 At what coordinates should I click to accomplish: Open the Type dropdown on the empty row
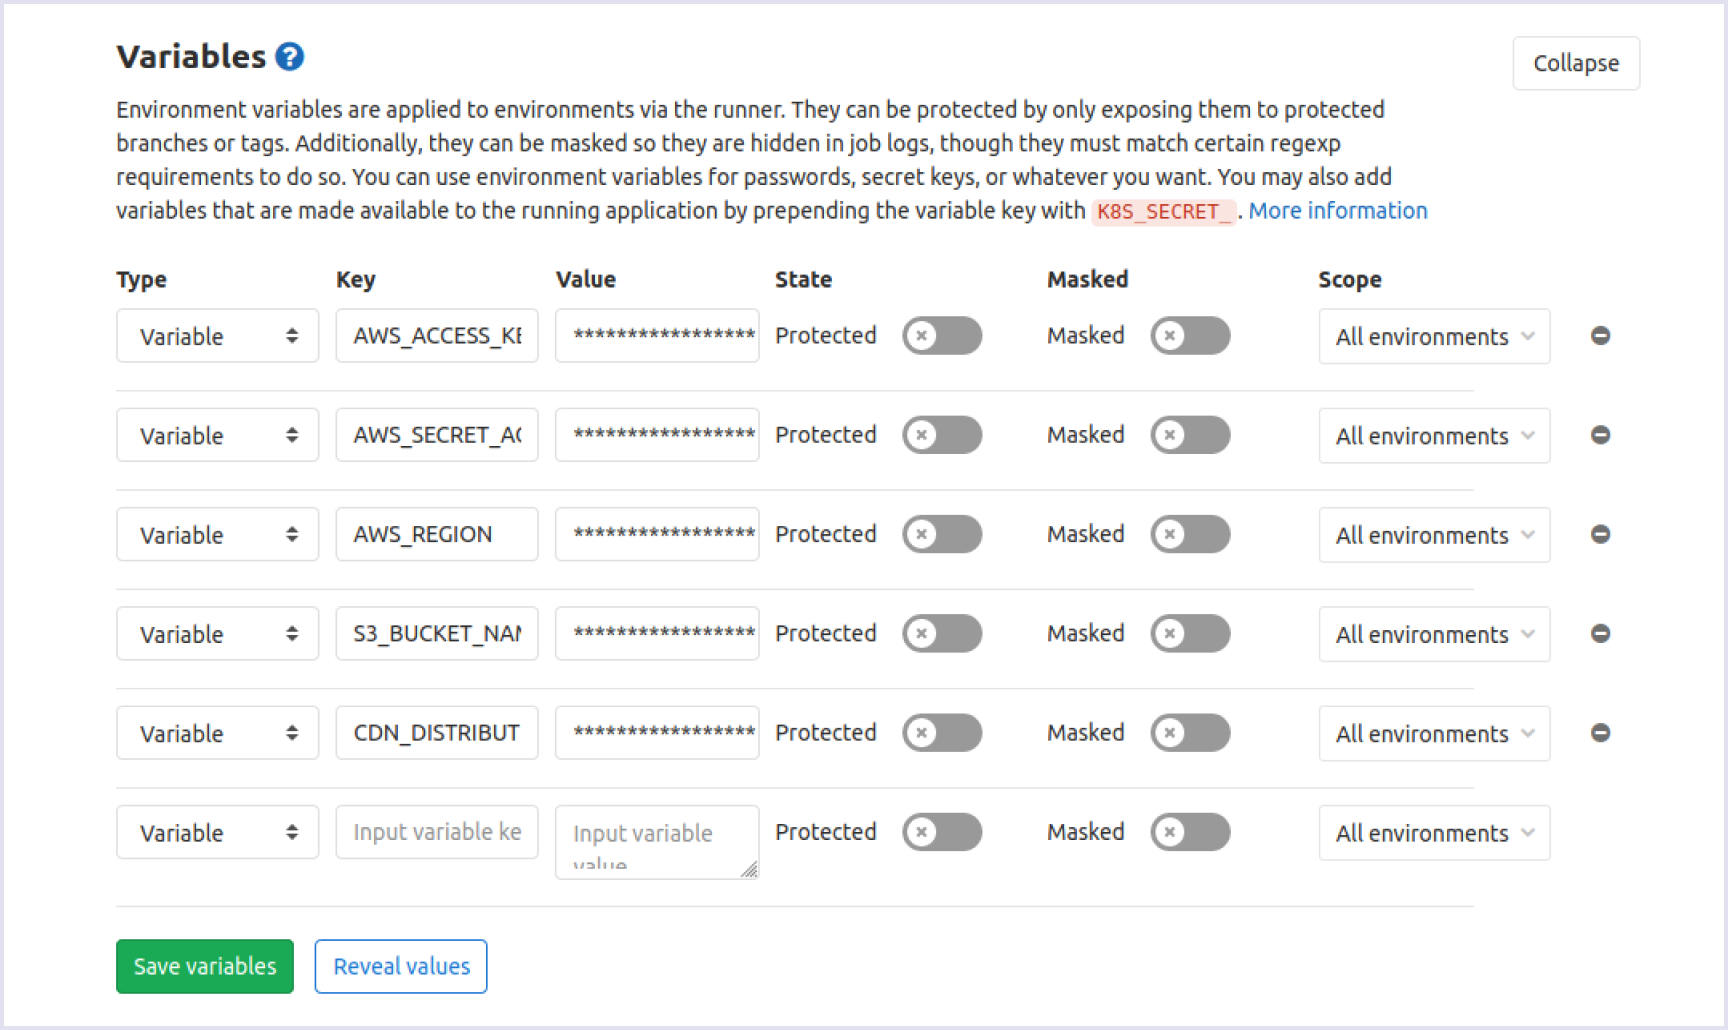point(217,833)
